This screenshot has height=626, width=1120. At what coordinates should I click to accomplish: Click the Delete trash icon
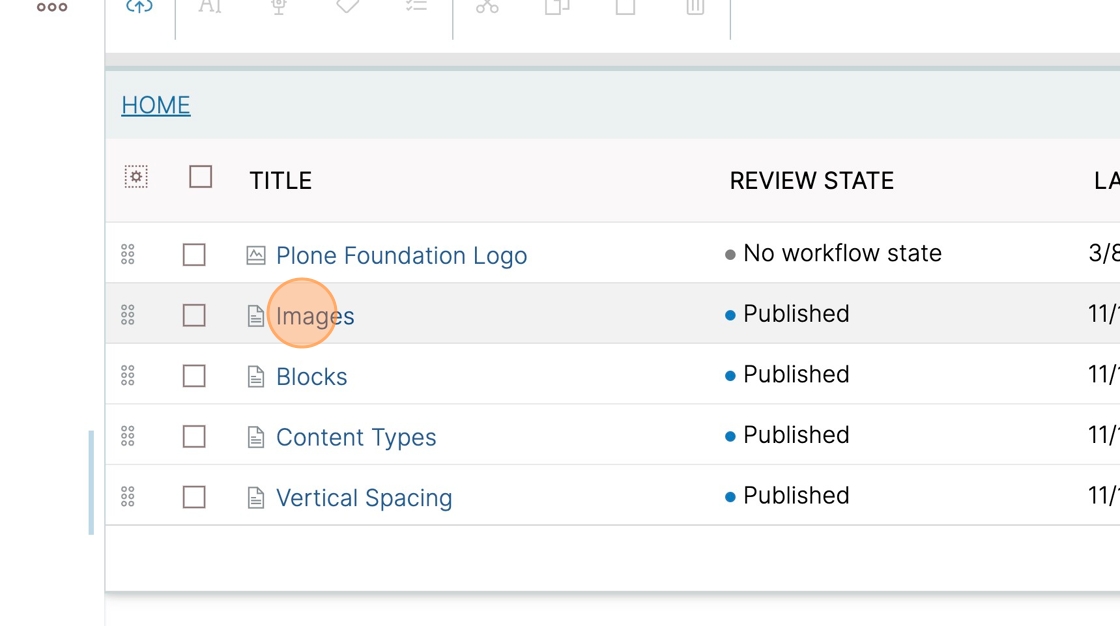click(x=695, y=6)
